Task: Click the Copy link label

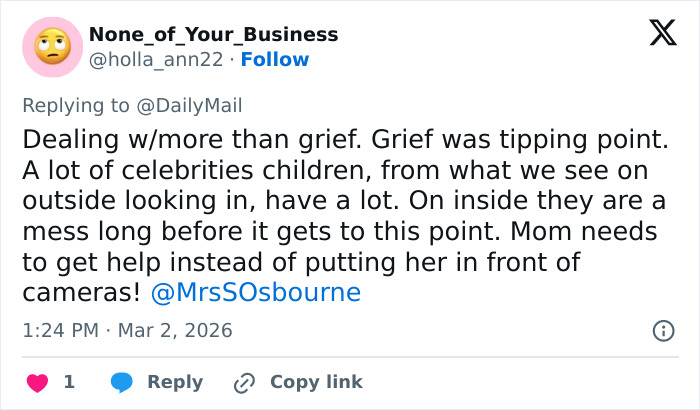Action: pos(316,382)
